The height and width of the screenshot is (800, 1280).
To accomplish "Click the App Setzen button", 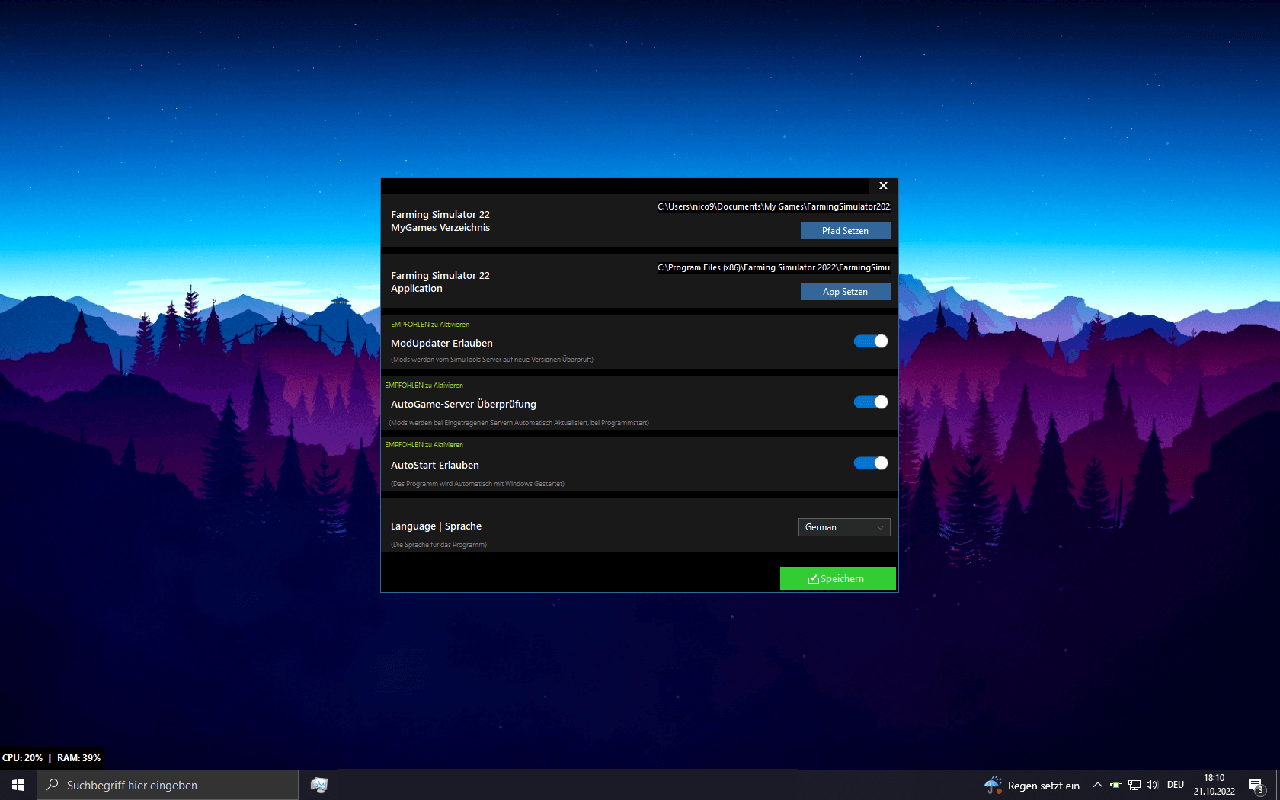I will 845,292.
